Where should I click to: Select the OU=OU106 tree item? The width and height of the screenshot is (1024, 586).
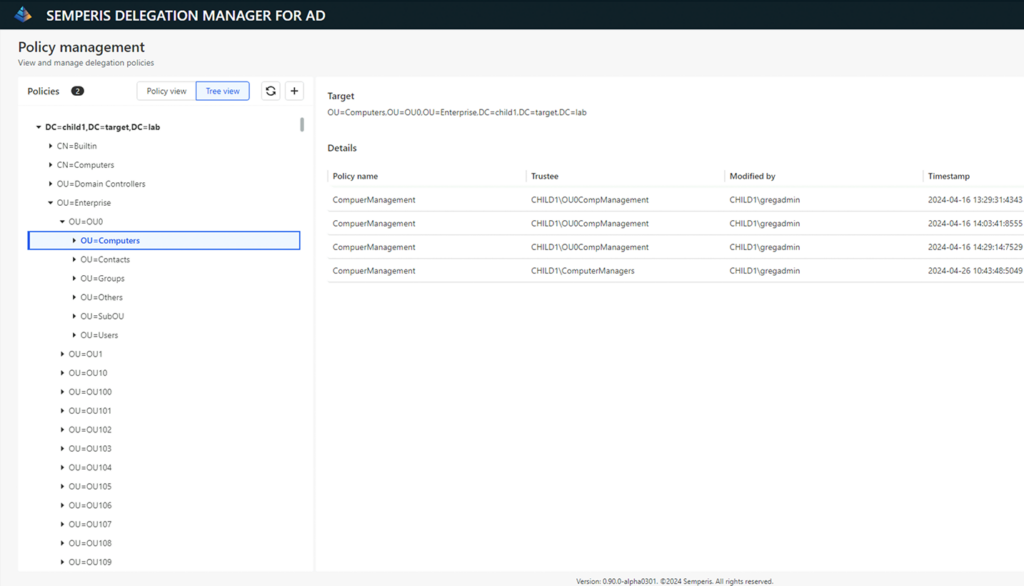(x=90, y=506)
